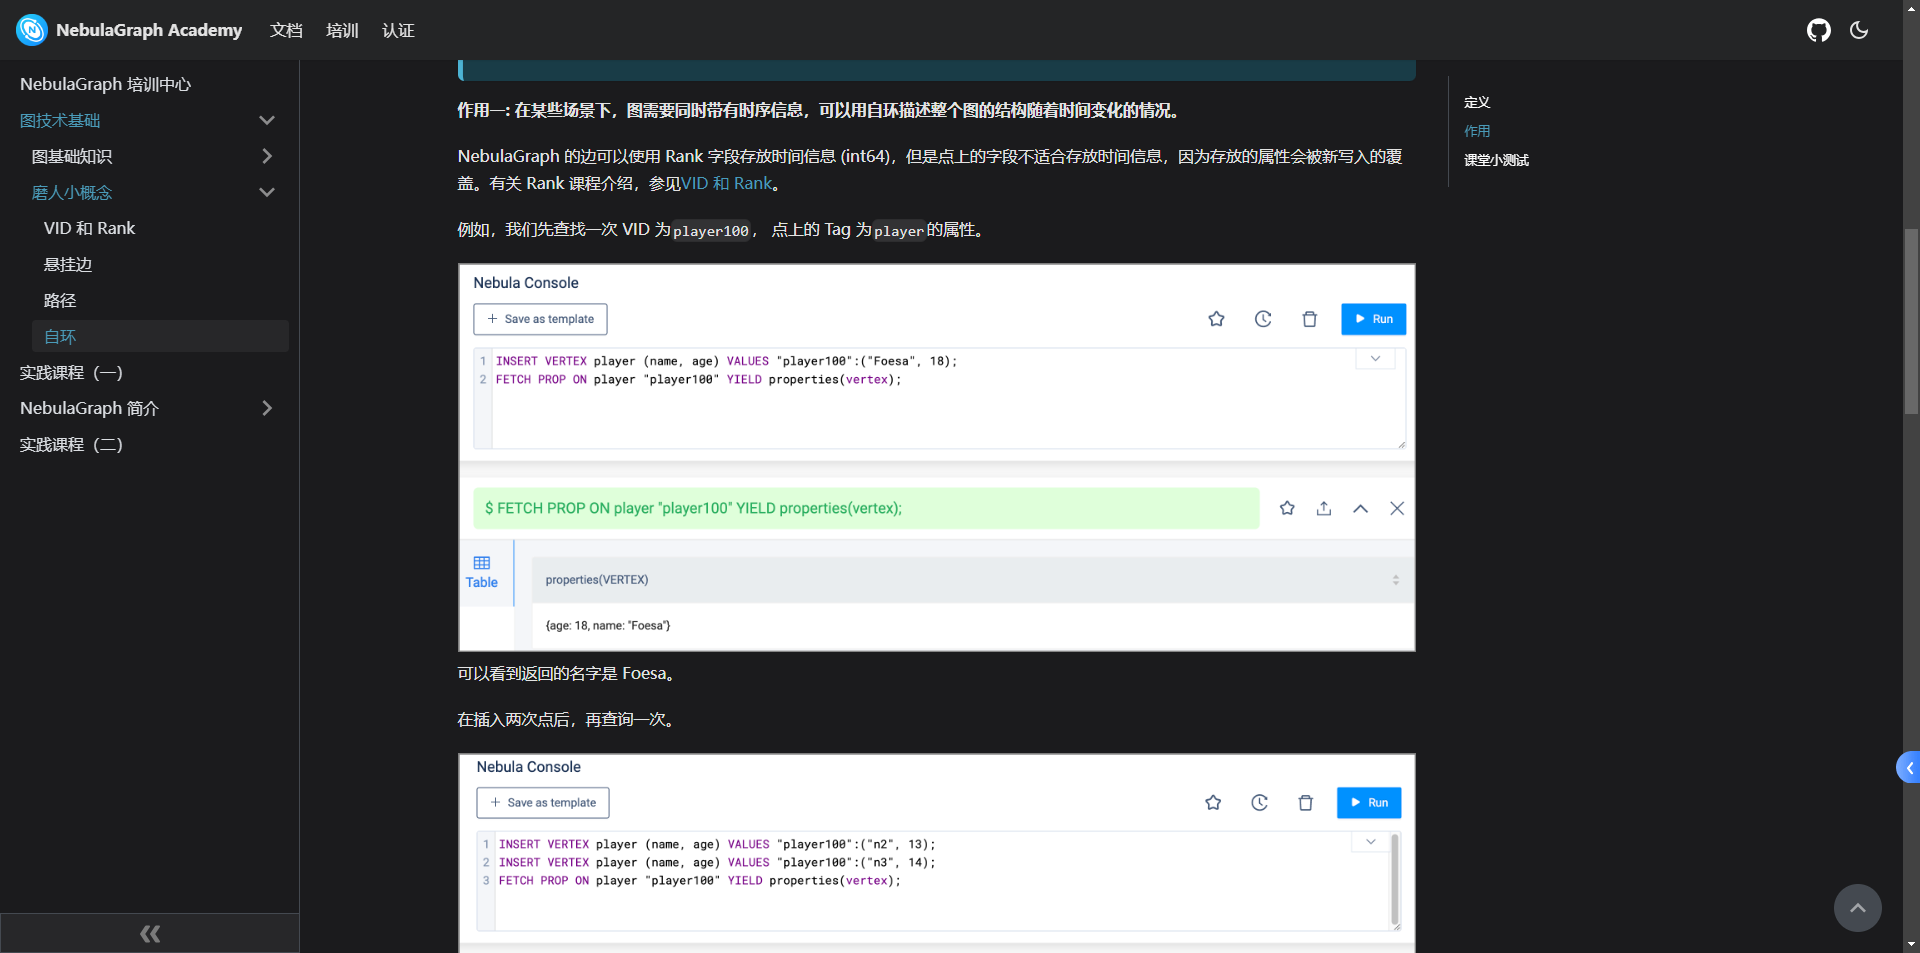Viewport: 1920px width, 953px height.
Task: Open the VID 和 Rank sidebar page
Action: click(x=89, y=228)
